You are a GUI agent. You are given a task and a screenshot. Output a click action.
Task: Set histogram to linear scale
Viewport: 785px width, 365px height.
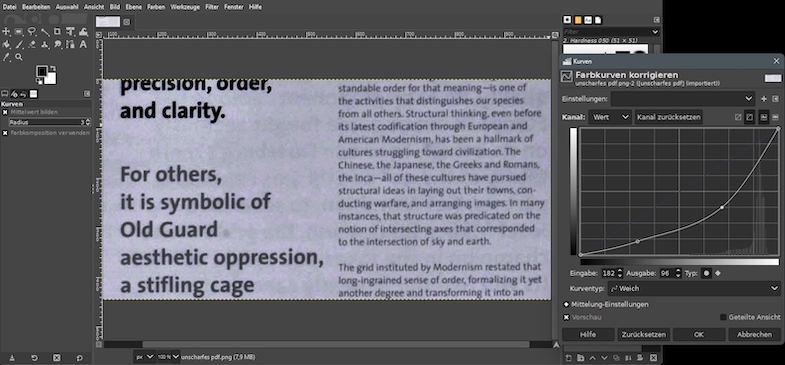pos(764,117)
